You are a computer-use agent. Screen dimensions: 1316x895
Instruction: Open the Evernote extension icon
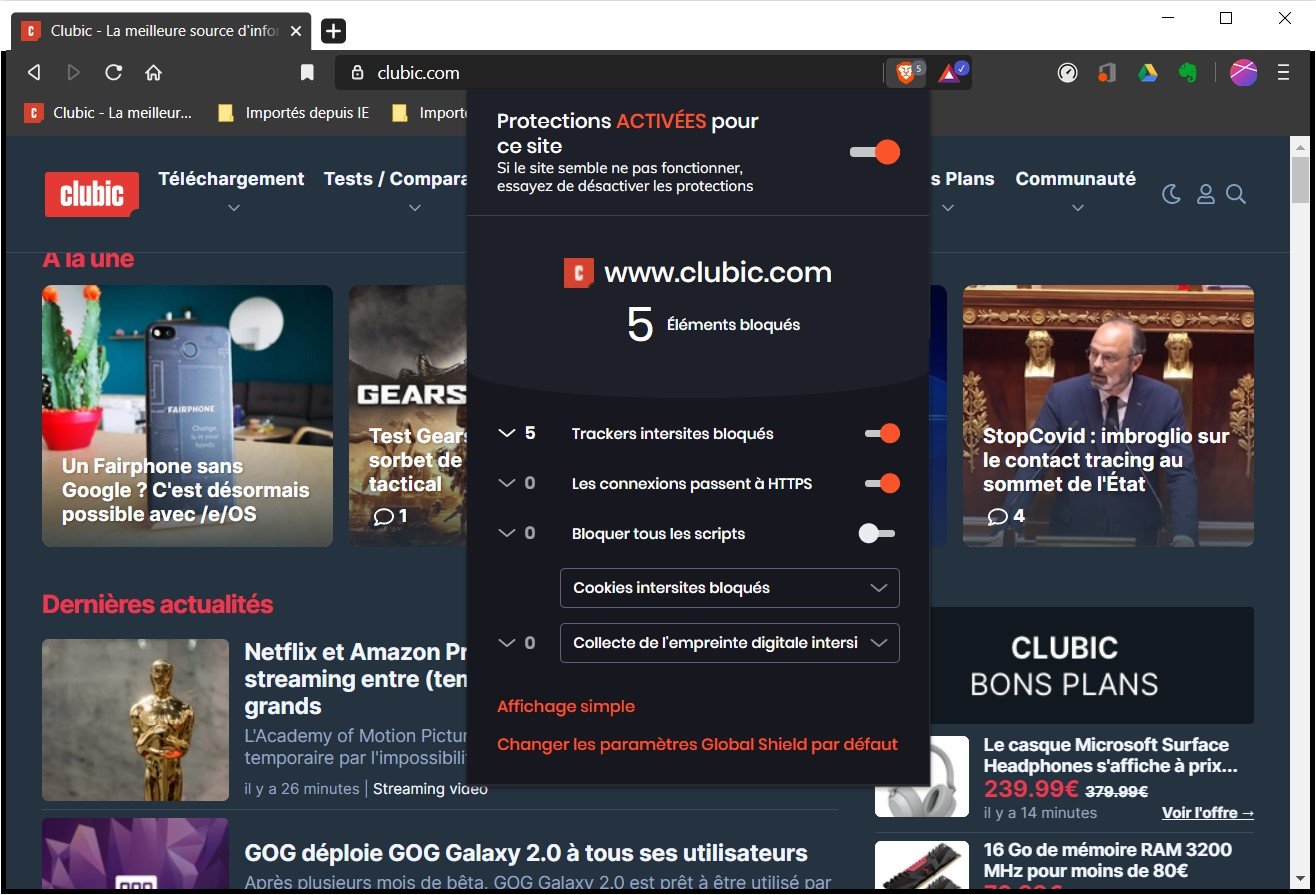click(x=1188, y=72)
